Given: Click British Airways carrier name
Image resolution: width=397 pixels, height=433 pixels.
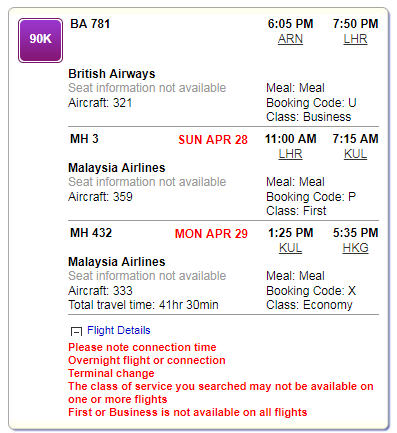Looking at the screenshot, I should [x=112, y=74].
